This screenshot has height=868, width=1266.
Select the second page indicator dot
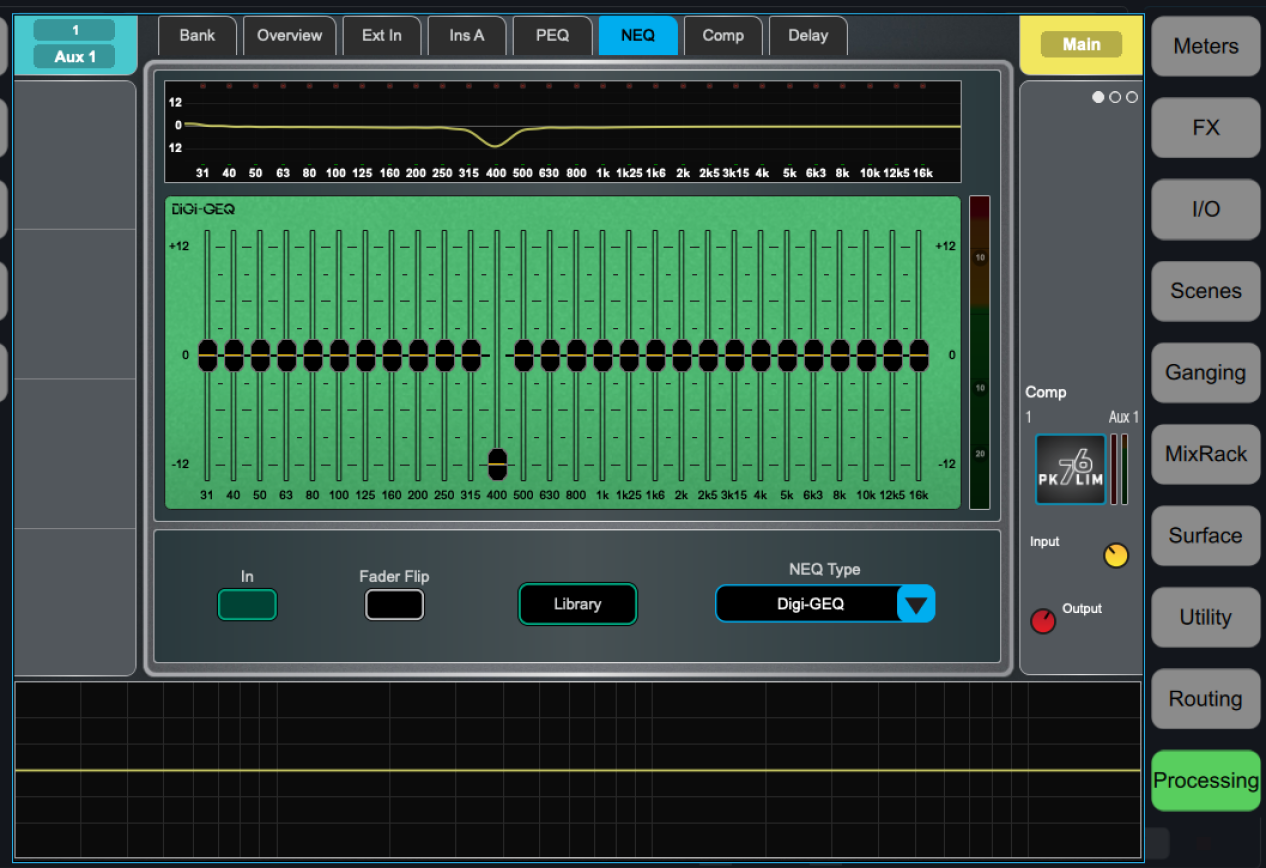tap(1115, 97)
